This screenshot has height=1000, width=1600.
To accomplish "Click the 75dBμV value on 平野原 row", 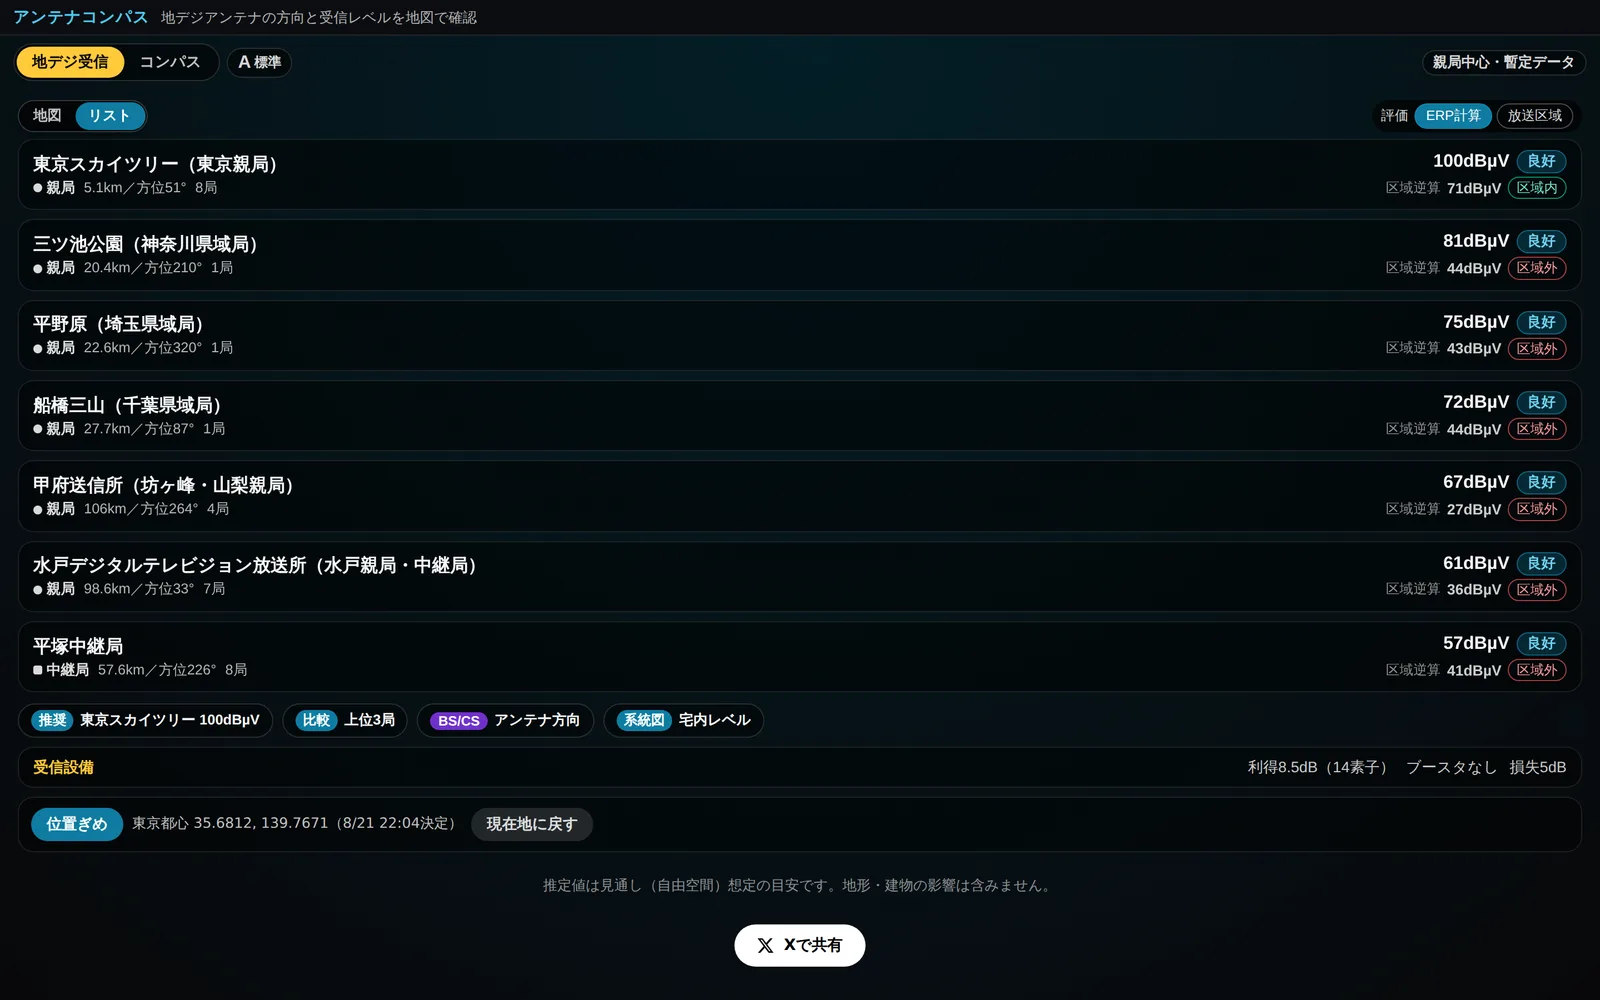I will pos(1476,322).
